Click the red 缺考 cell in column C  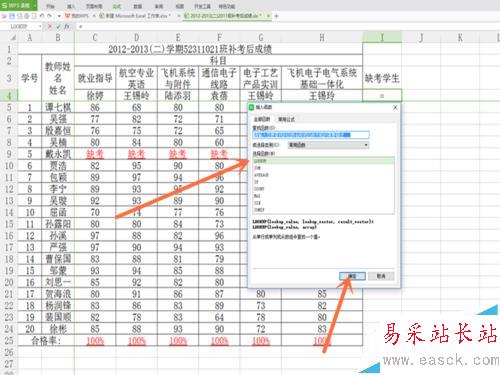pyautogui.click(x=95, y=154)
